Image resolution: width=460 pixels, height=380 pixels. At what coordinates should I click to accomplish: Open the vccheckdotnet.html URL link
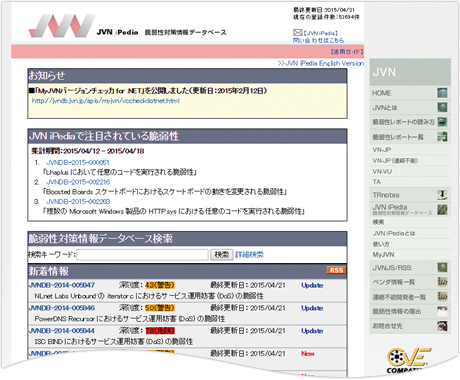[x=106, y=101]
